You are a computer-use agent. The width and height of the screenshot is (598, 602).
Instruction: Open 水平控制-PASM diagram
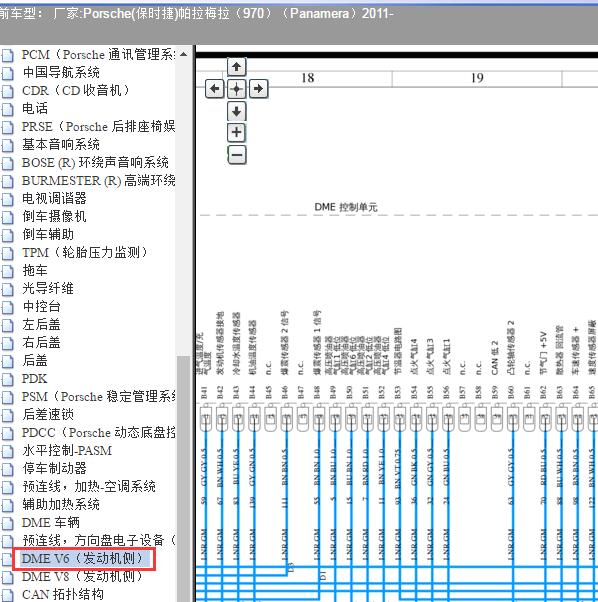[67, 450]
